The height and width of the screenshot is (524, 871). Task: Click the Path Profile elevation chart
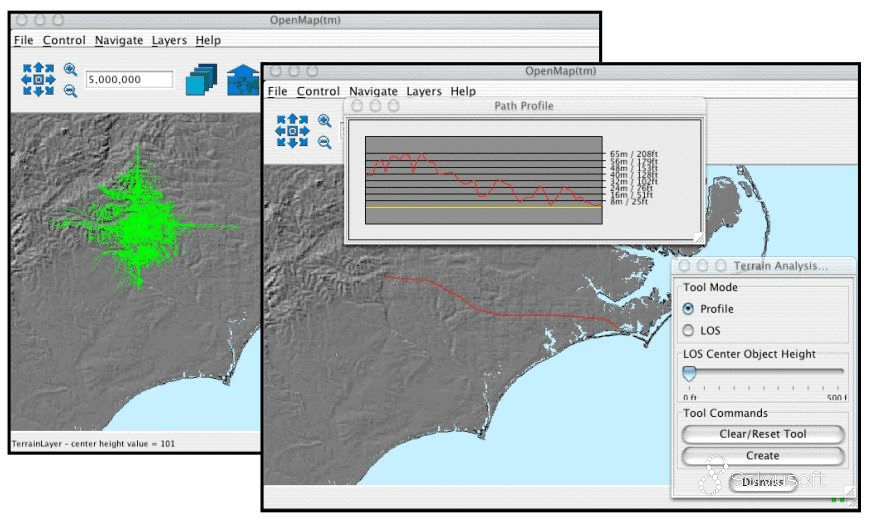pyautogui.click(x=483, y=180)
